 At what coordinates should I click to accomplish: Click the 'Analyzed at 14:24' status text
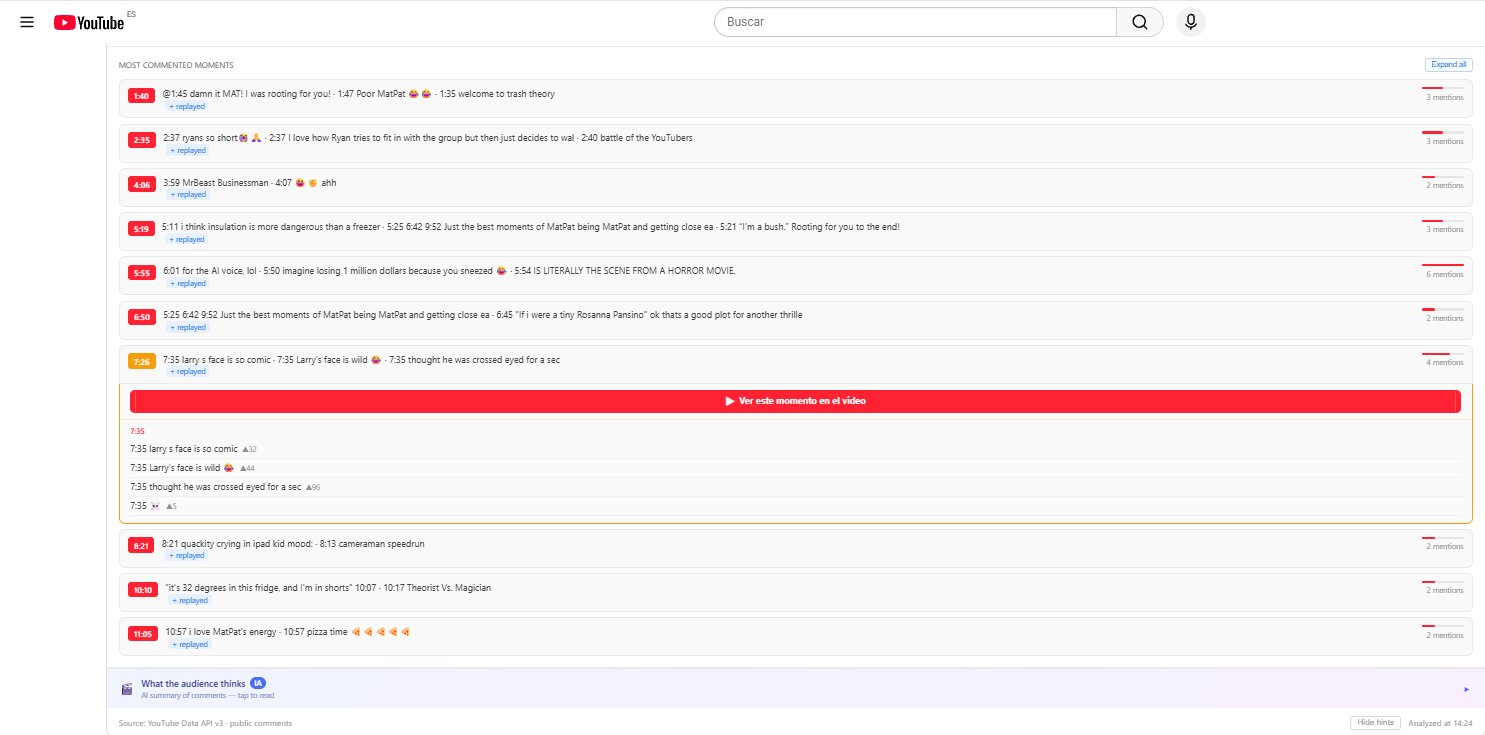pyautogui.click(x=1440, y=723)
